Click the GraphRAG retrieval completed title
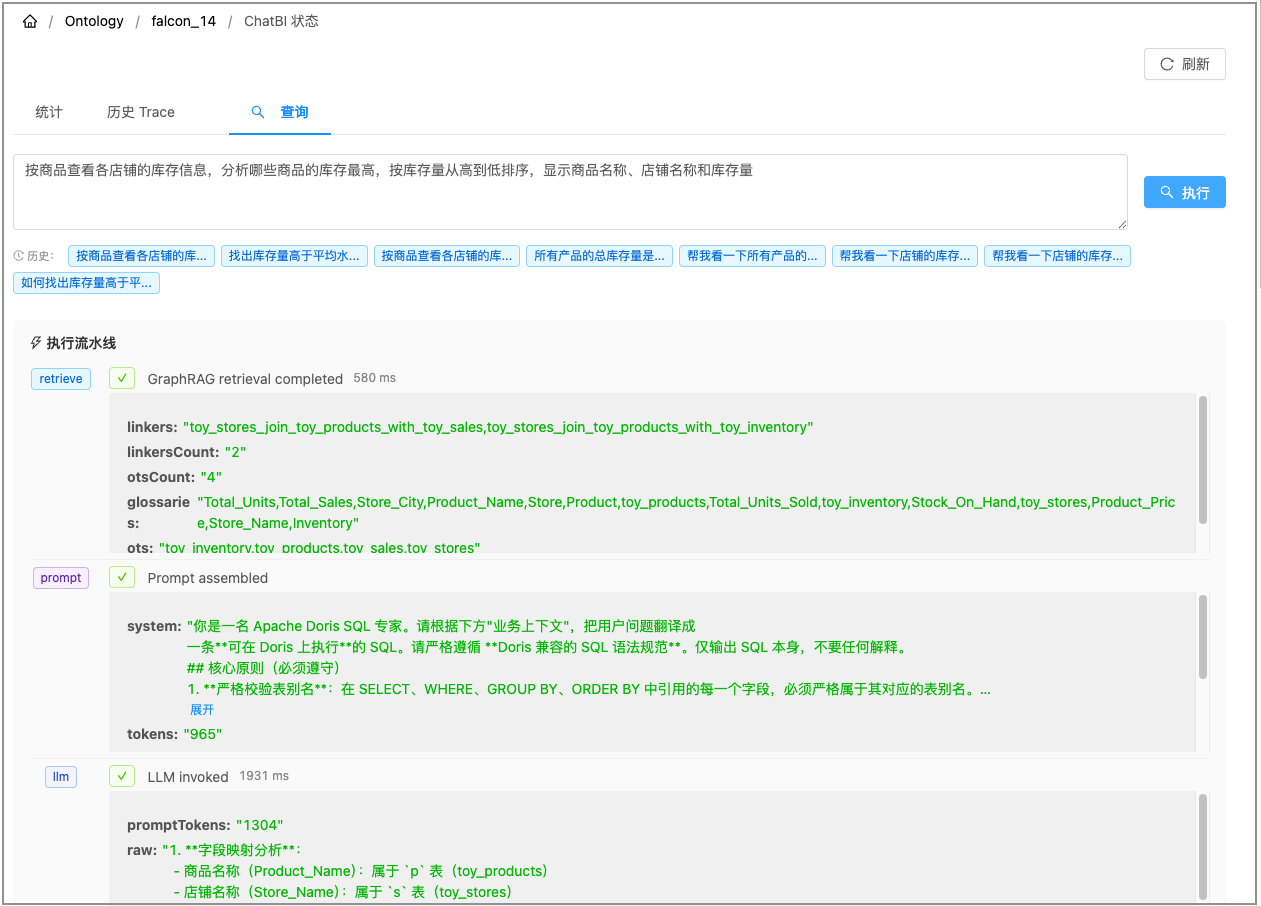This screenshot has height=906, width=1261. [245, 379]
